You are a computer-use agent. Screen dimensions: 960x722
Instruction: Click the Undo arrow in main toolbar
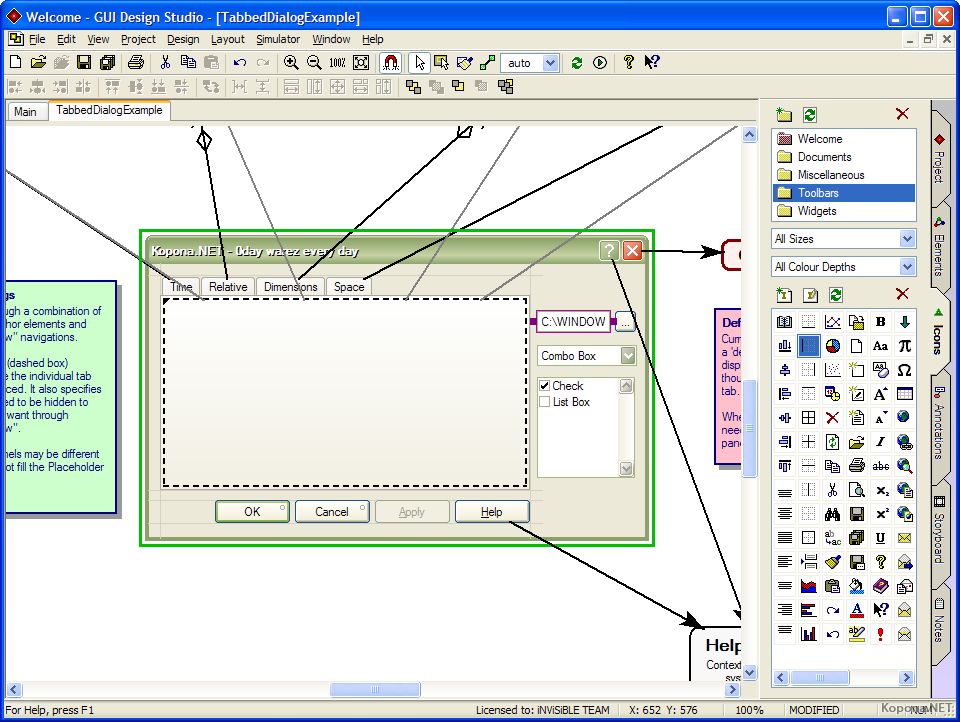click(x=240, y=62)
